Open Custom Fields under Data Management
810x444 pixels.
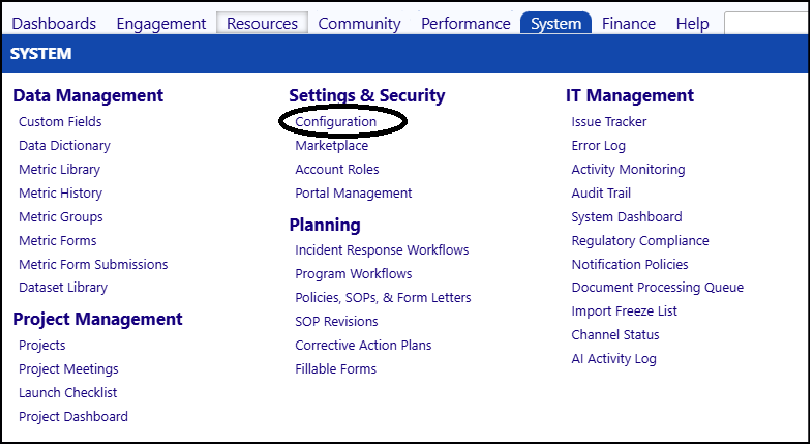coord(60,121)
